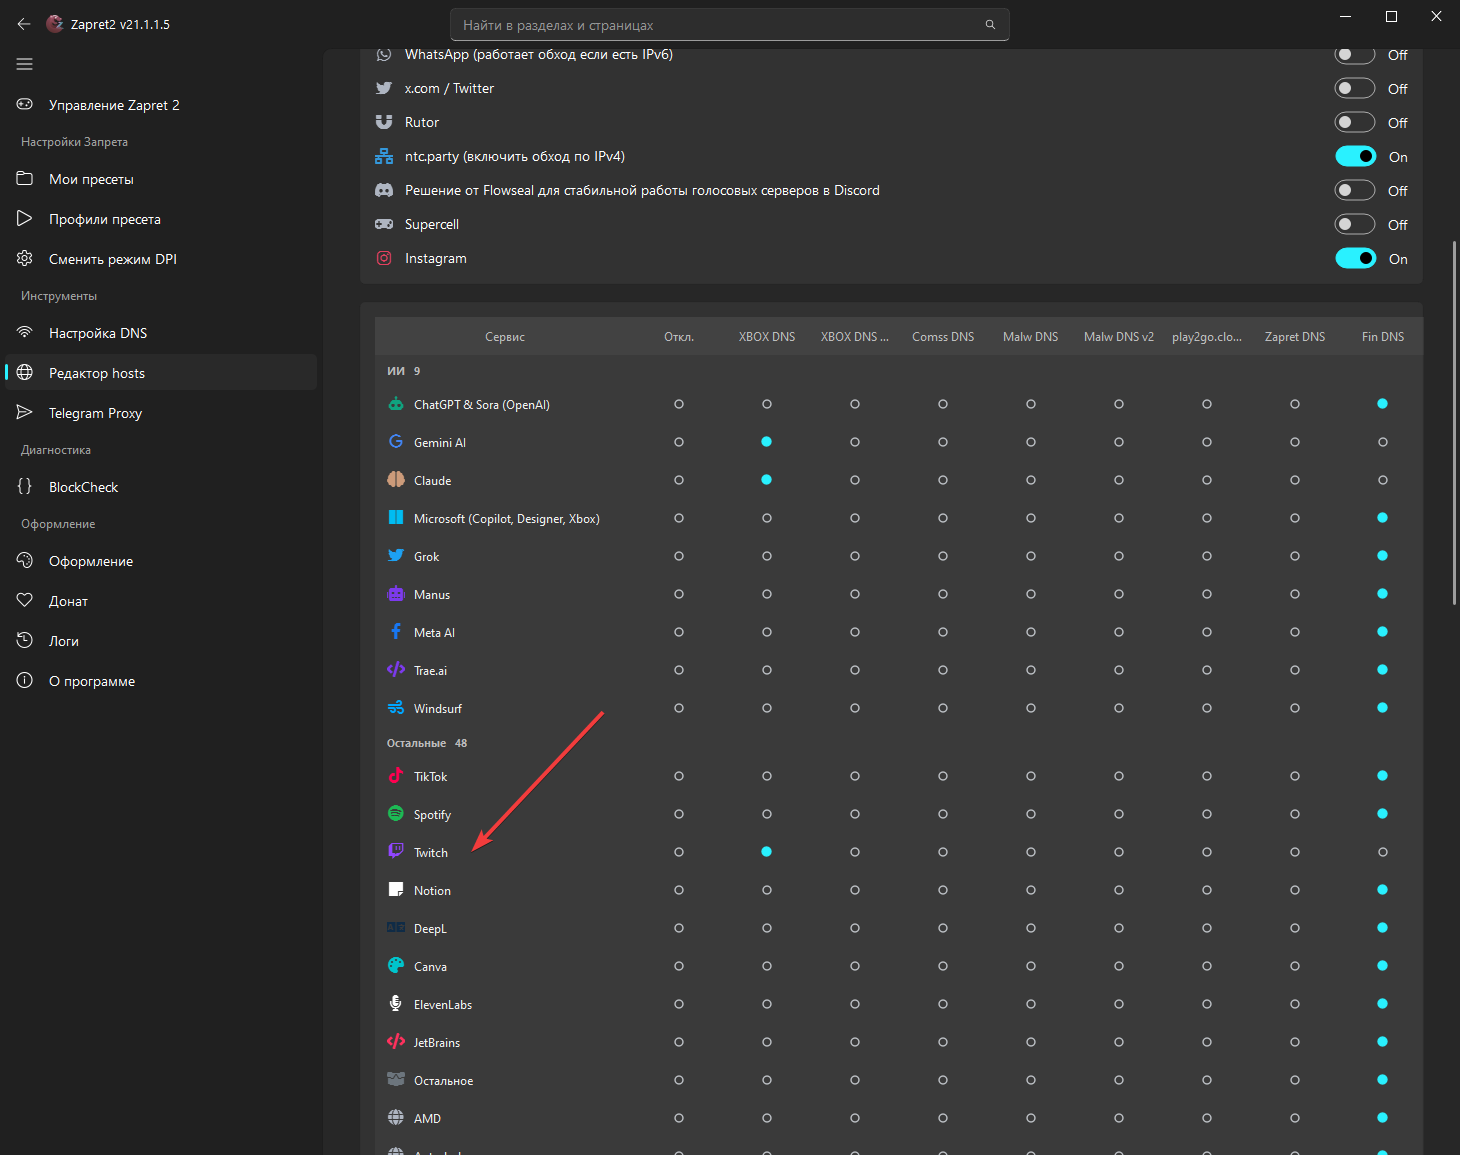Viewport: 1460px width, 1155px height.
Task: Click the back arrow icon
Action: click(x=24, y=24)
